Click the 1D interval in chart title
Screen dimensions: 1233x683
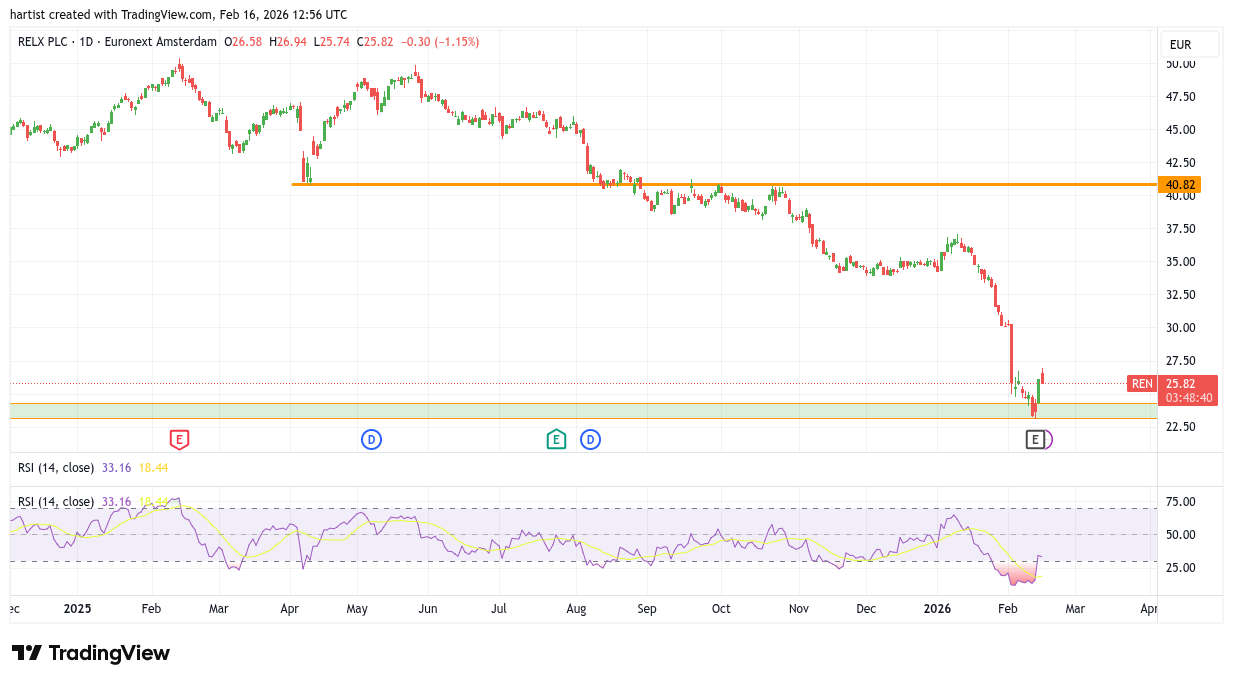[x=86, y=42]
